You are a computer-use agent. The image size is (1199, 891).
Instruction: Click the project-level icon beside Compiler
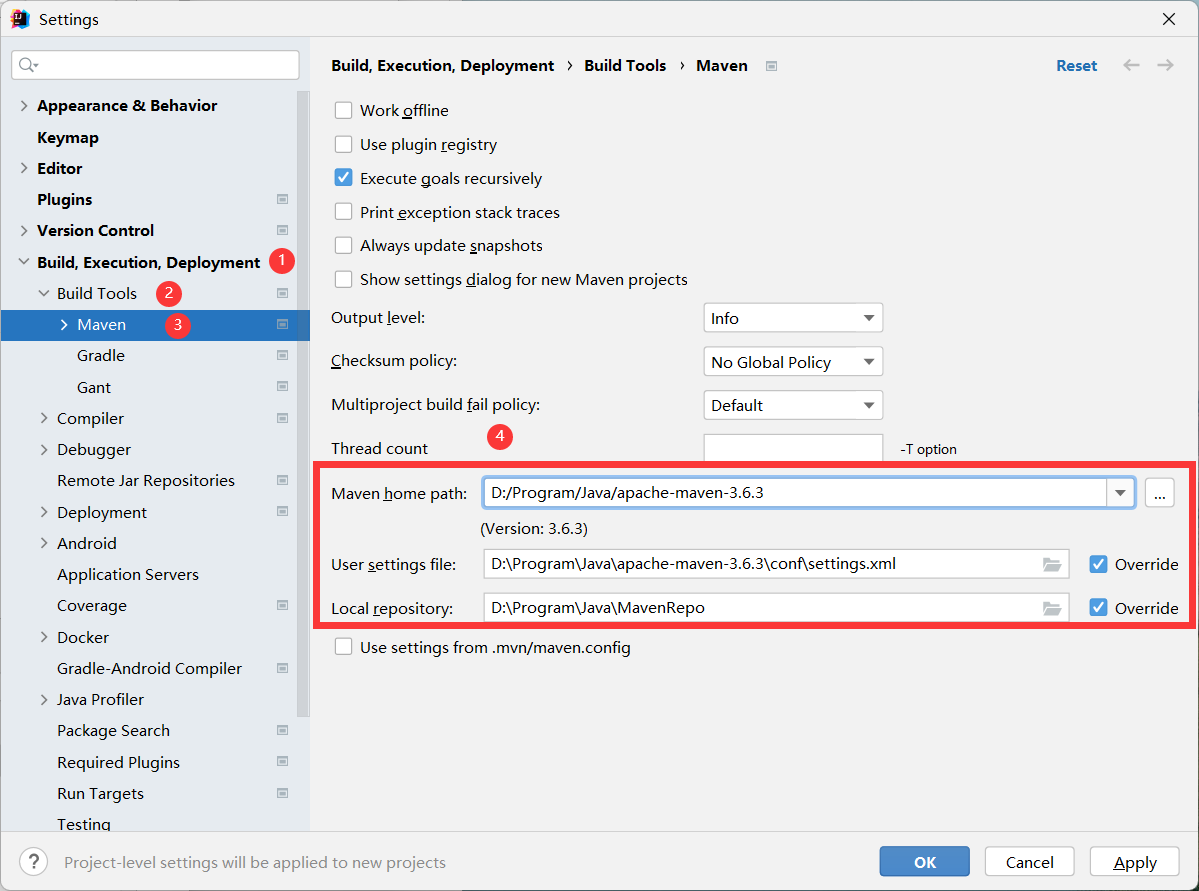click(x=282, y=418)
